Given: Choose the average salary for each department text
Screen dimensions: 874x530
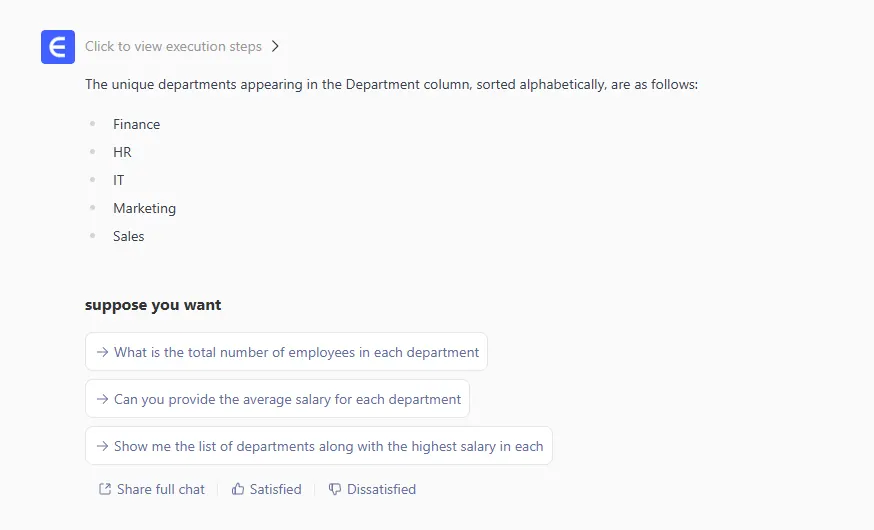Looking at the screenshot, I should (x=287, y=399).
